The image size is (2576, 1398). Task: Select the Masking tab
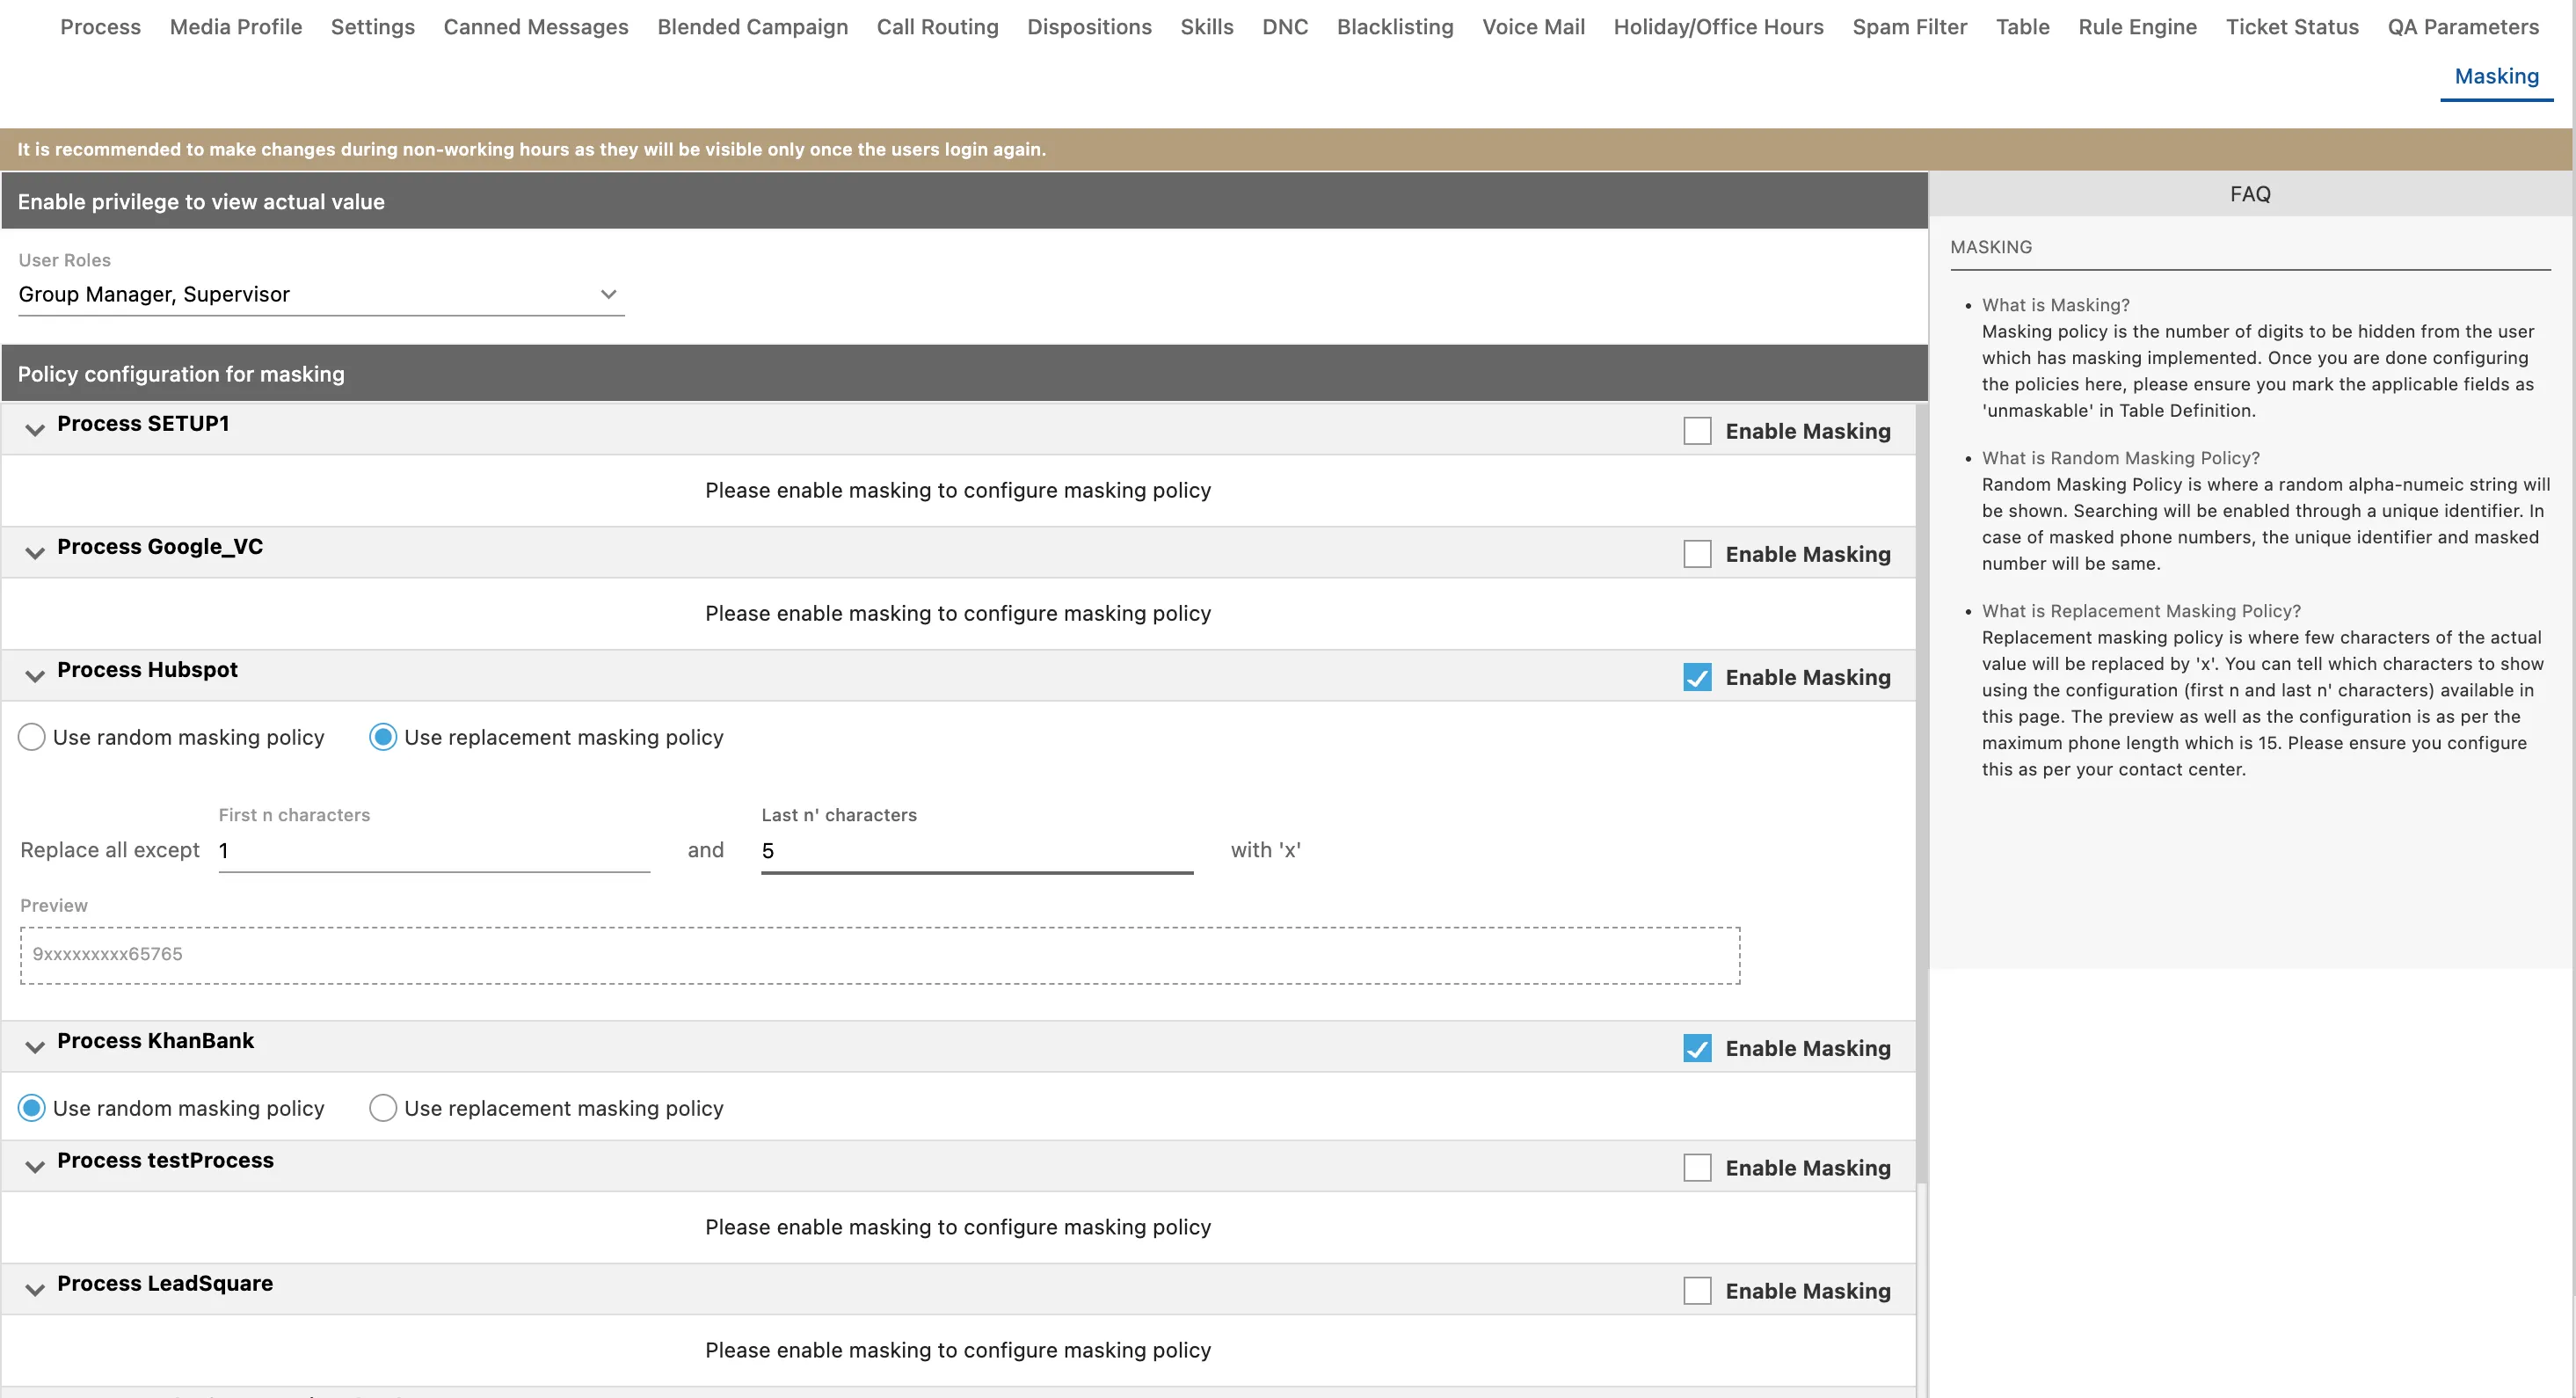pyautogui.click(x=2497, y=76)
